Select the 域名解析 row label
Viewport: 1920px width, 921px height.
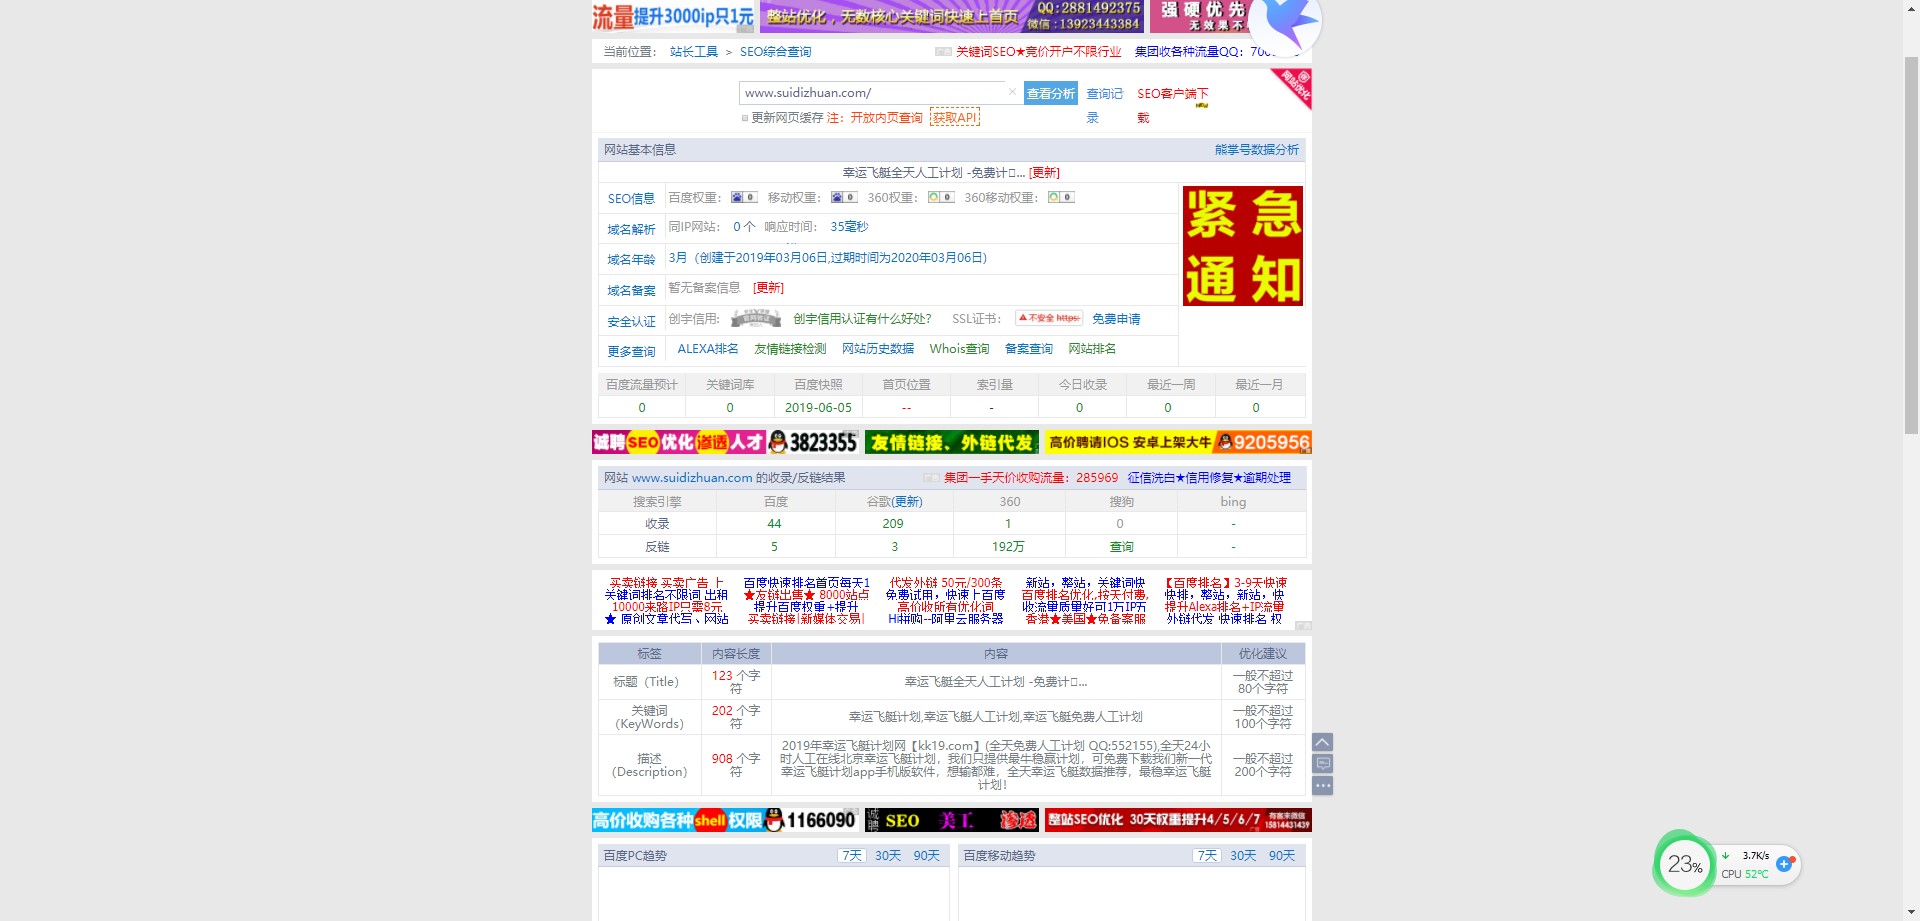click(x=631, y=229)
